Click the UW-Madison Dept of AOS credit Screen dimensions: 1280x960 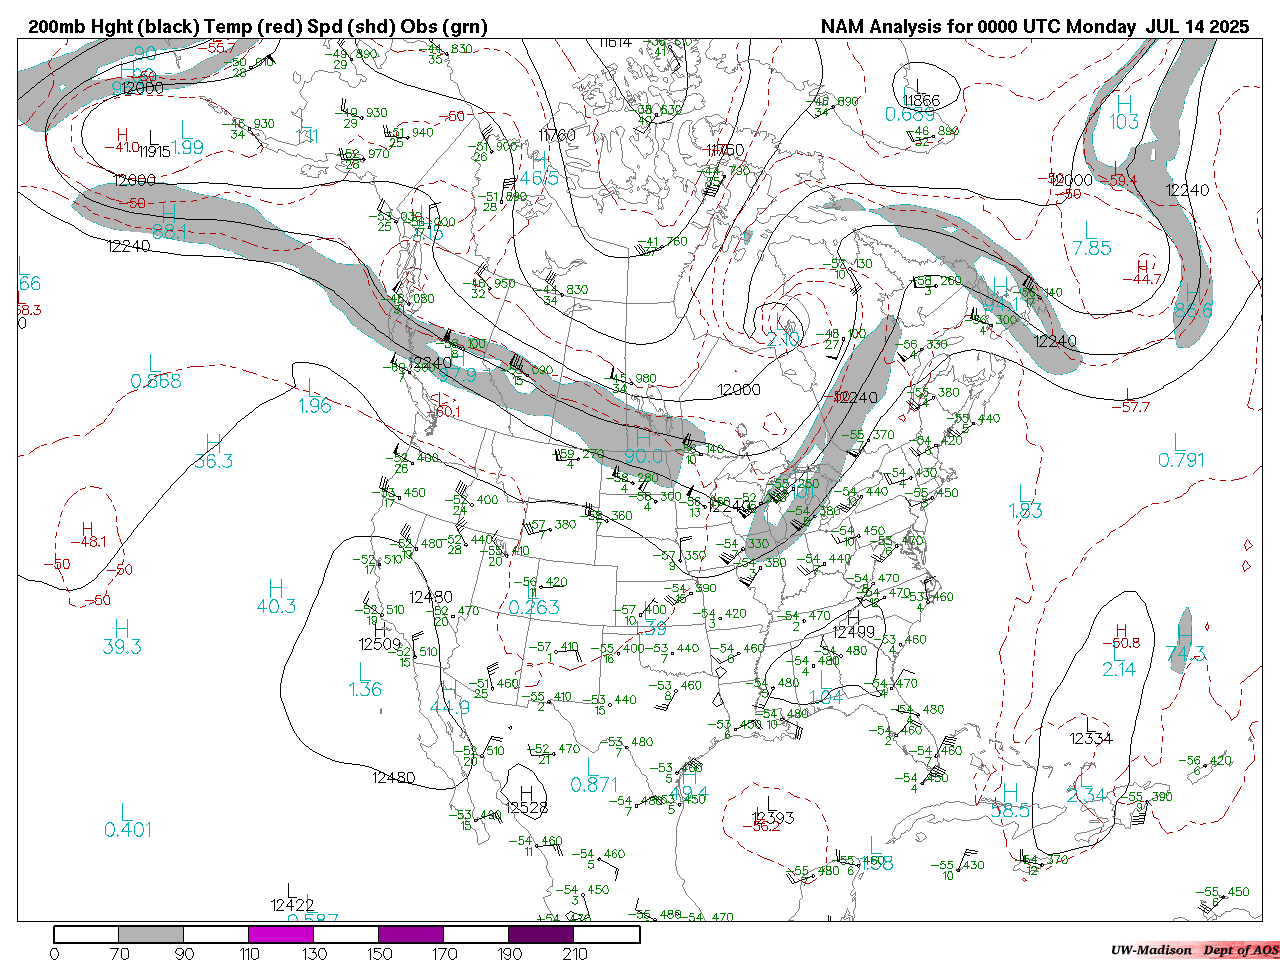pyautogui.click(x=1194, y=949)
